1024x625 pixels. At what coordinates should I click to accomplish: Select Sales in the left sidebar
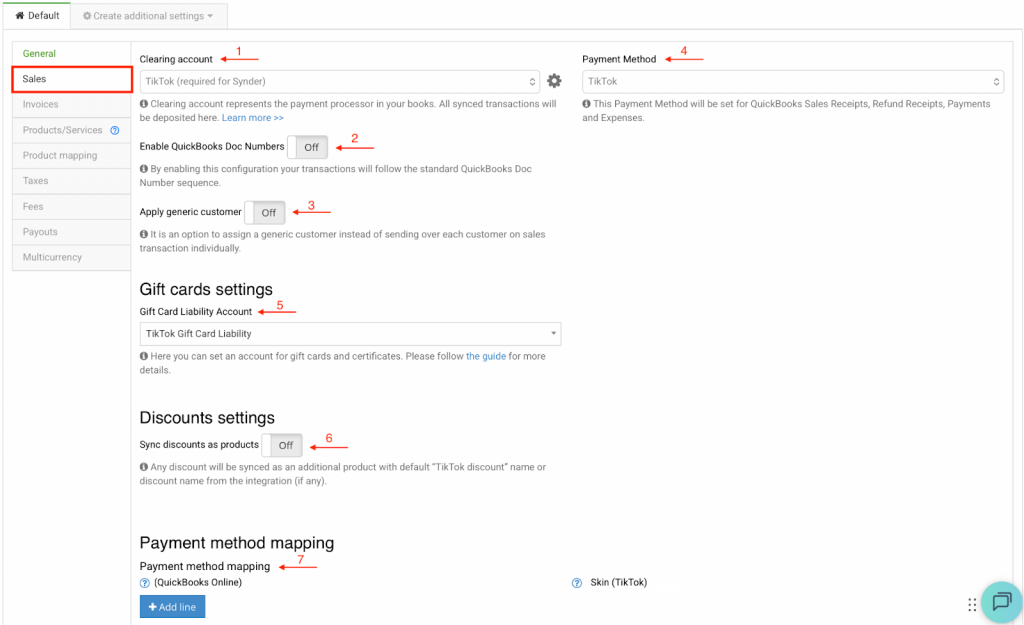[71, 79]
